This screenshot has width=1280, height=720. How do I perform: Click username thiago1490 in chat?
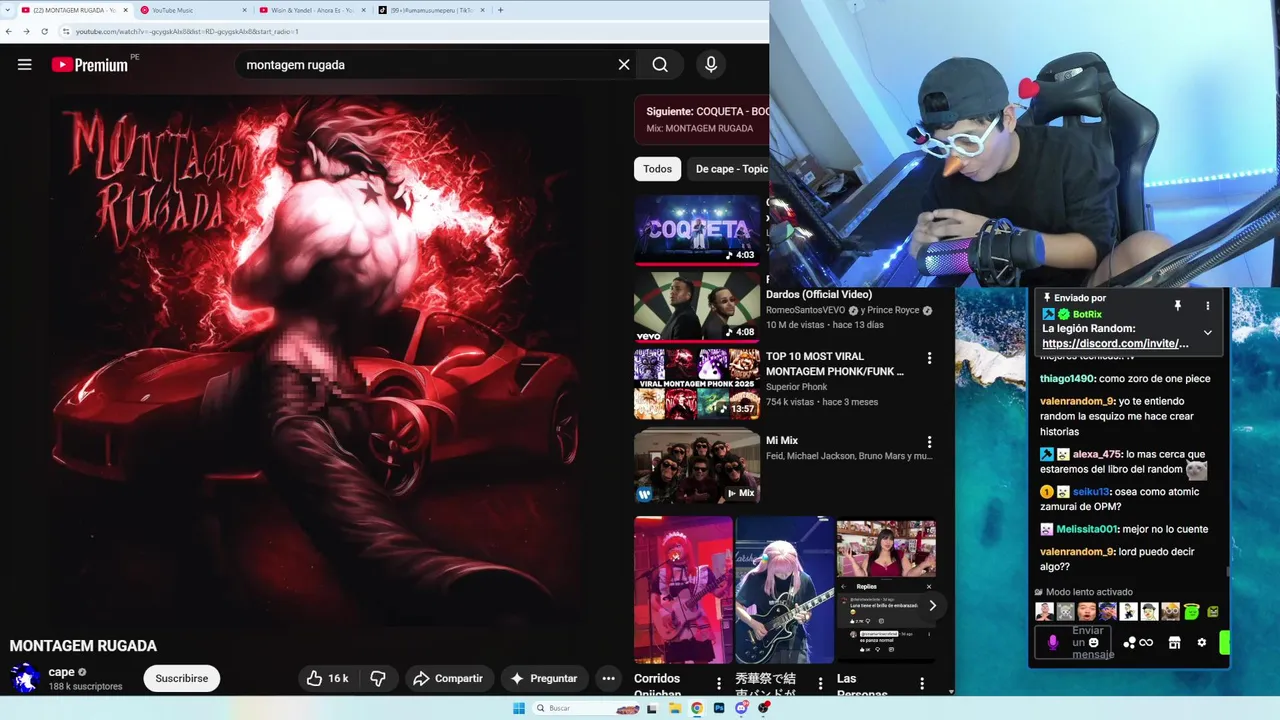tap(1068, 379)
